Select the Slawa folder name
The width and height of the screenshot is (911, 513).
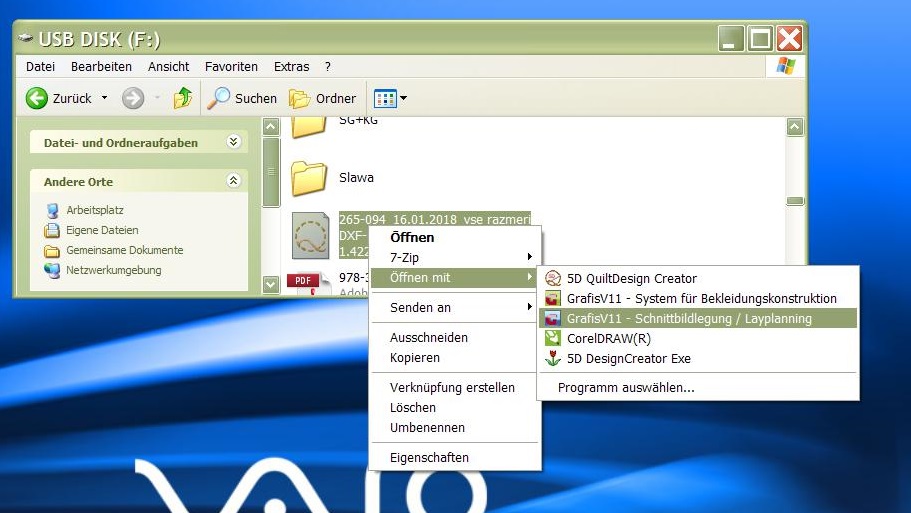pos(356,178)
